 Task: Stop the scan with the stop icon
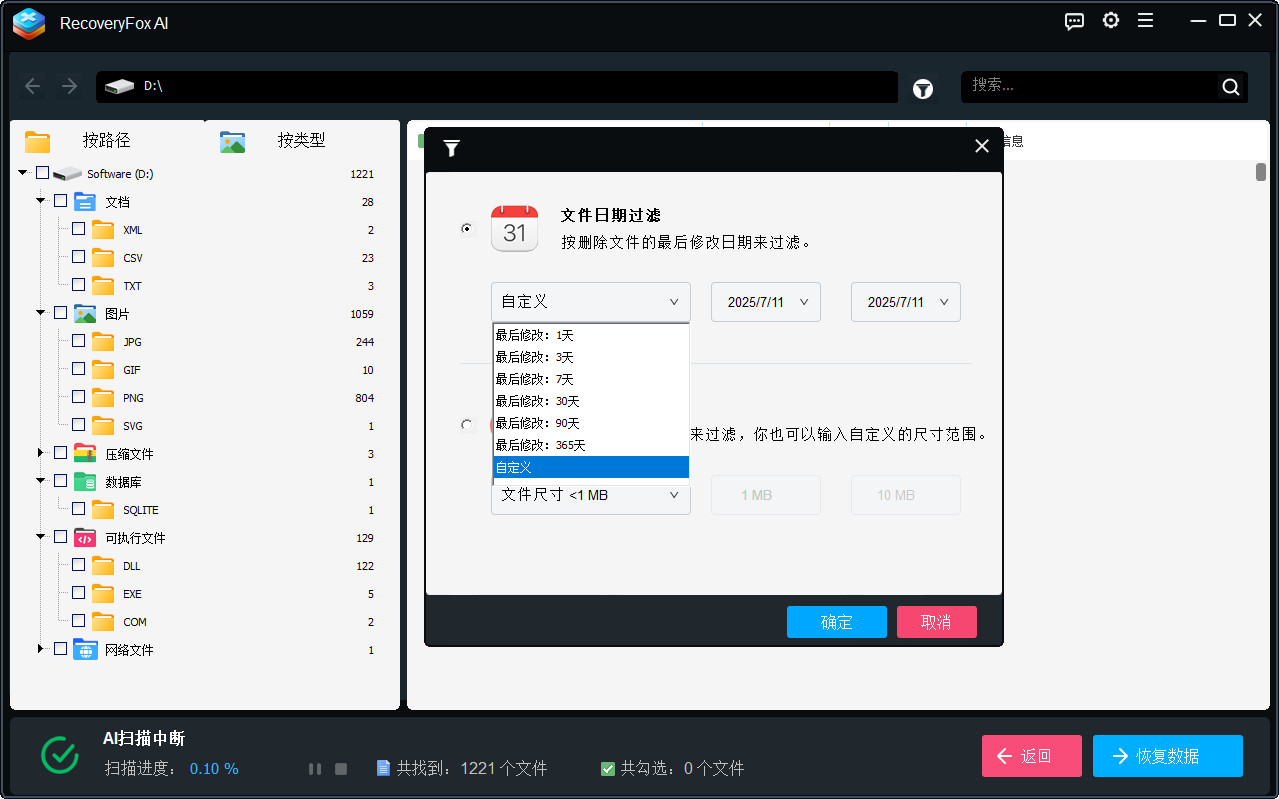tap(340, 768)
